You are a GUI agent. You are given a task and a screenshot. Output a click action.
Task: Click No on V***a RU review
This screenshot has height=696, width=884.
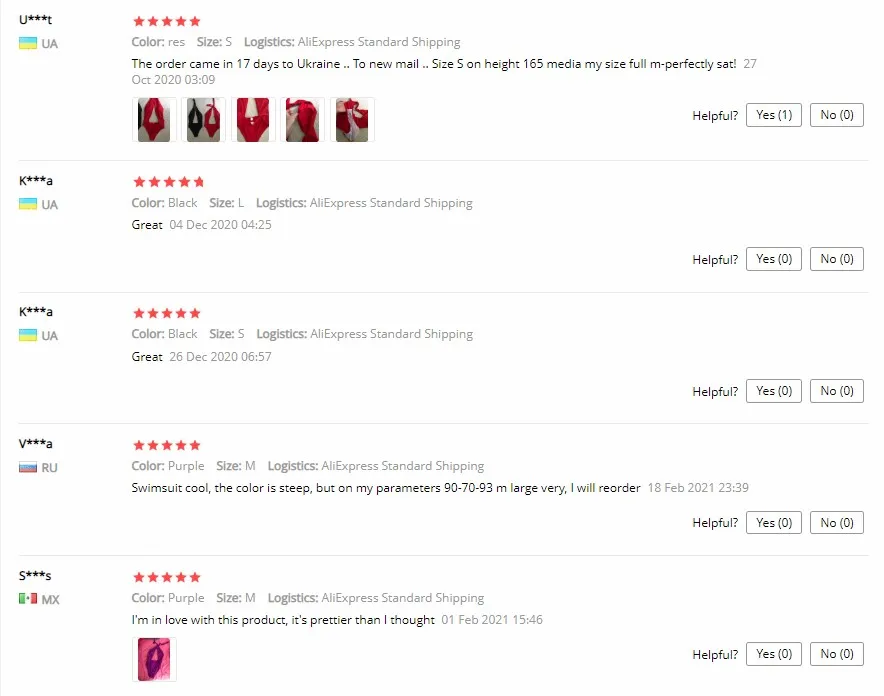tap(837, 523)
